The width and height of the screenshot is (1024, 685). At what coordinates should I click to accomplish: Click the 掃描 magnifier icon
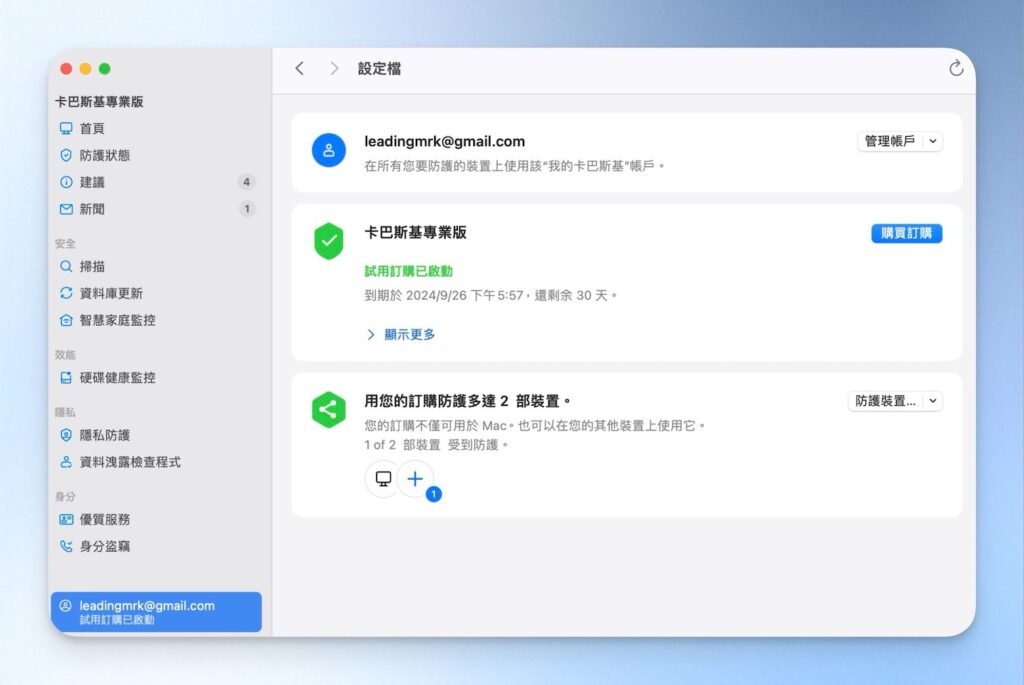click(66, 266)
